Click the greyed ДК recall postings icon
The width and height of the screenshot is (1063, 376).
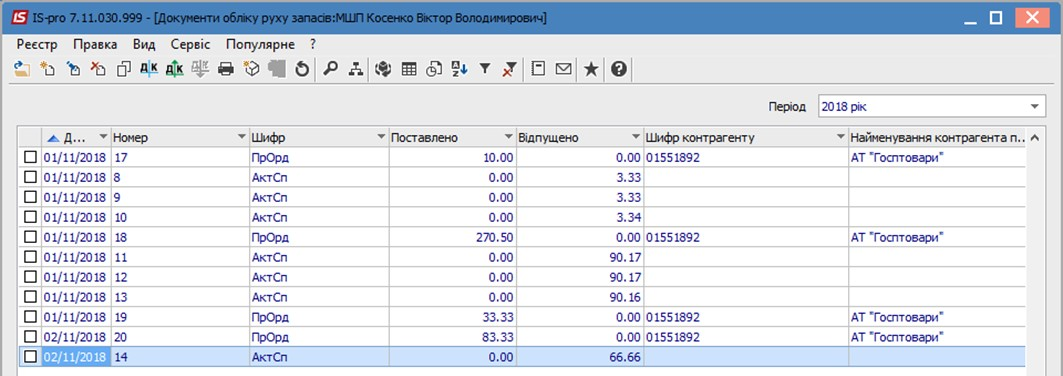click(199, 69)
